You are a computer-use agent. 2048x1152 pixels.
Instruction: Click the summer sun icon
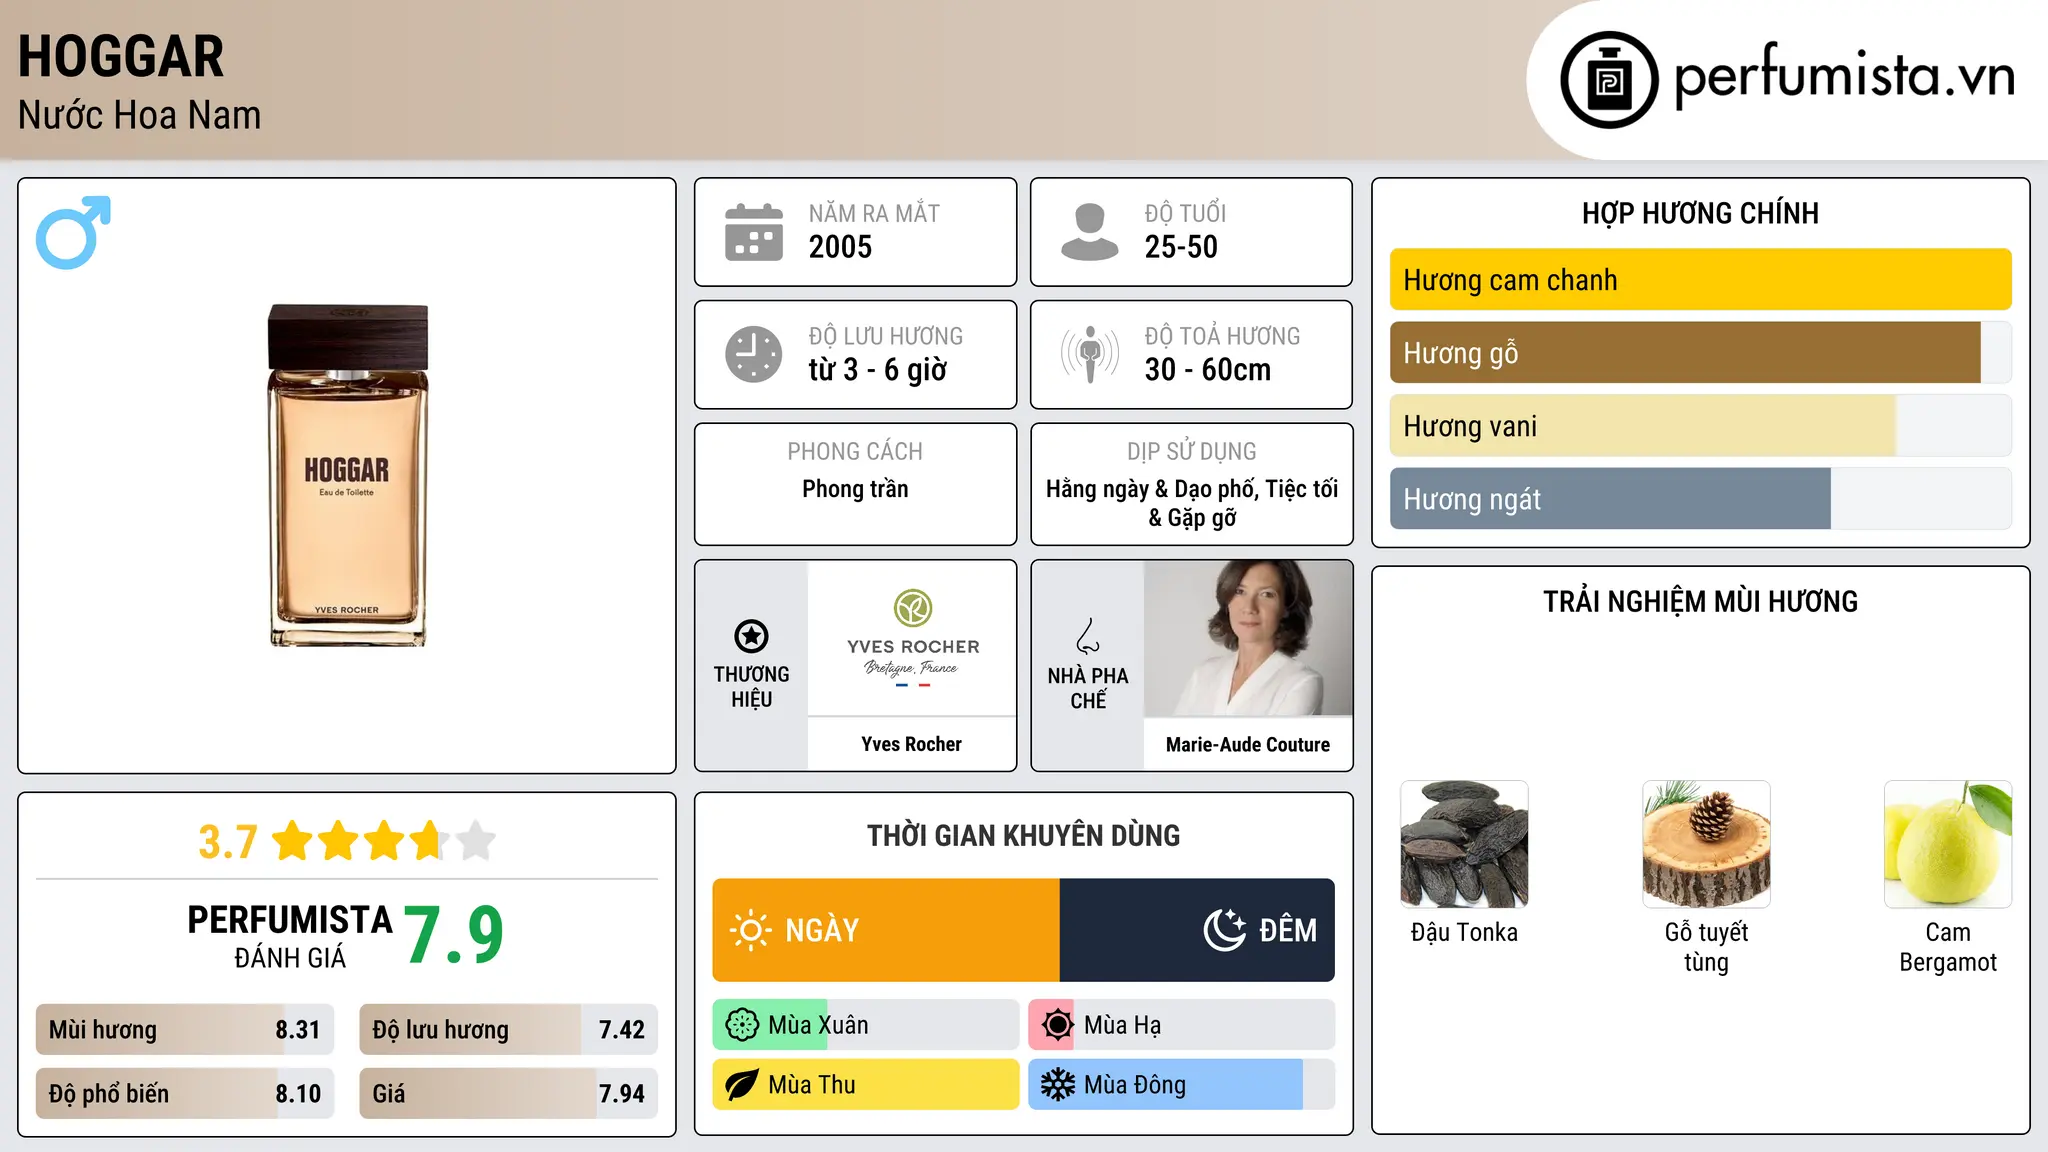click(x=1057, y=1025)
